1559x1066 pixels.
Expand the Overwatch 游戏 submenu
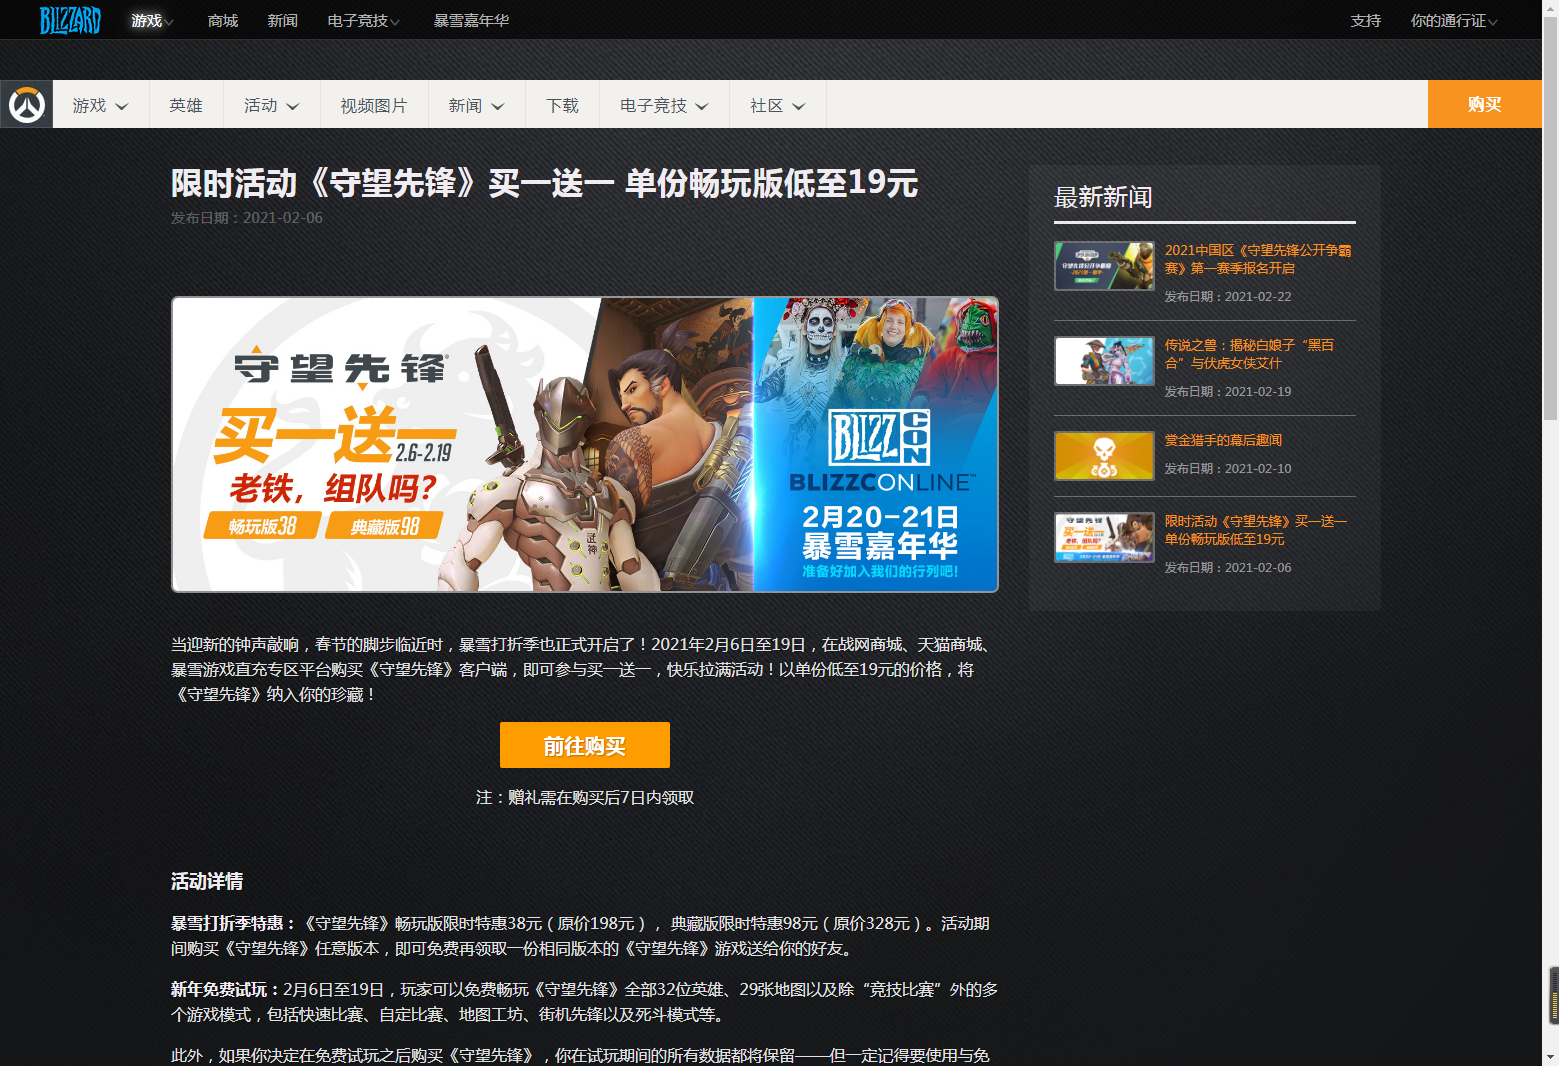[x=100, y=104]
